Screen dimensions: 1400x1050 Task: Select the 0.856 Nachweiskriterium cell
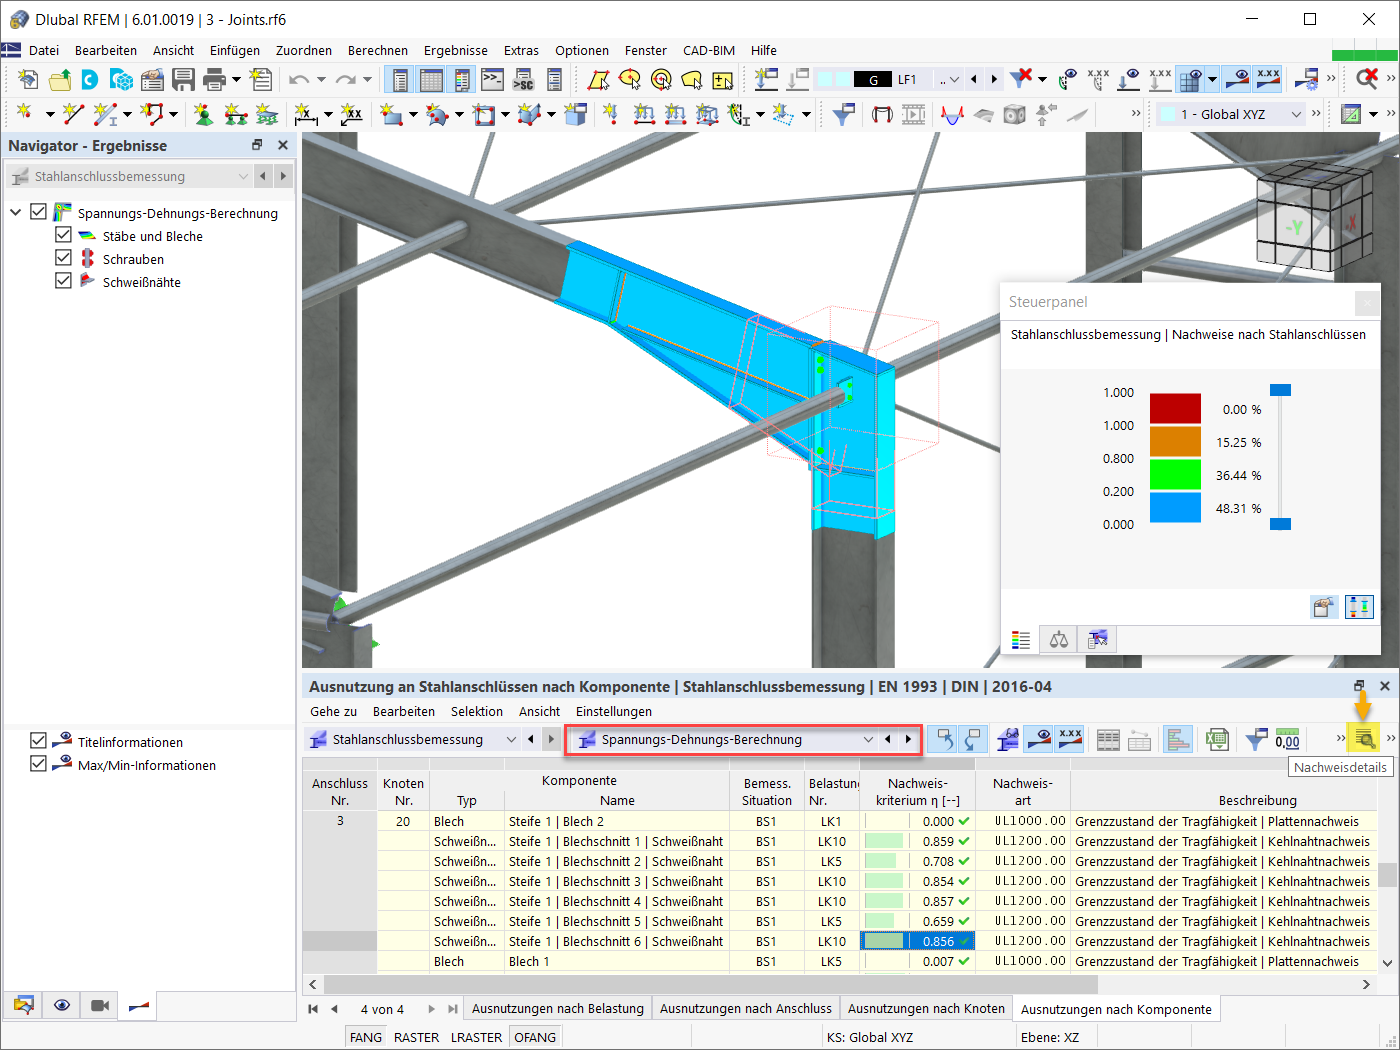[x=918, y=941]
